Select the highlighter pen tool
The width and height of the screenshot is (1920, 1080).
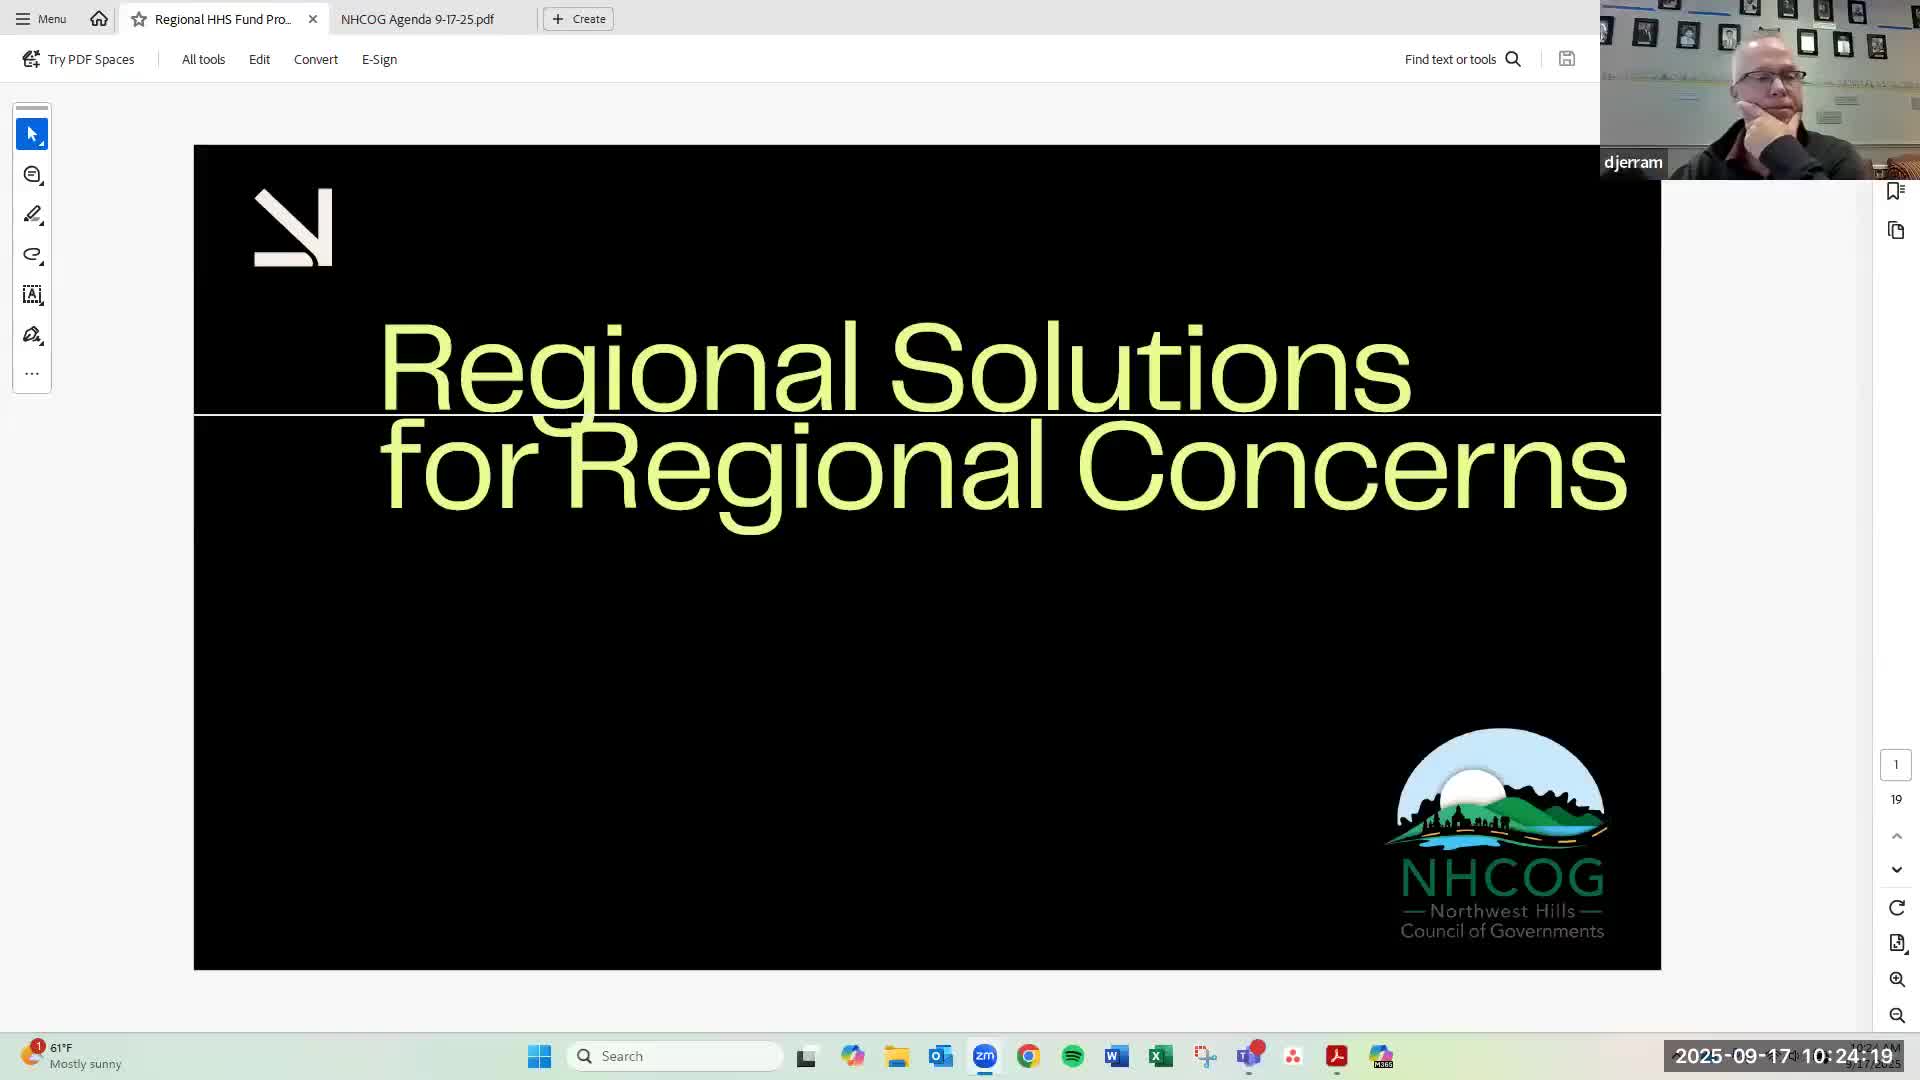click(x=32, y=215)
